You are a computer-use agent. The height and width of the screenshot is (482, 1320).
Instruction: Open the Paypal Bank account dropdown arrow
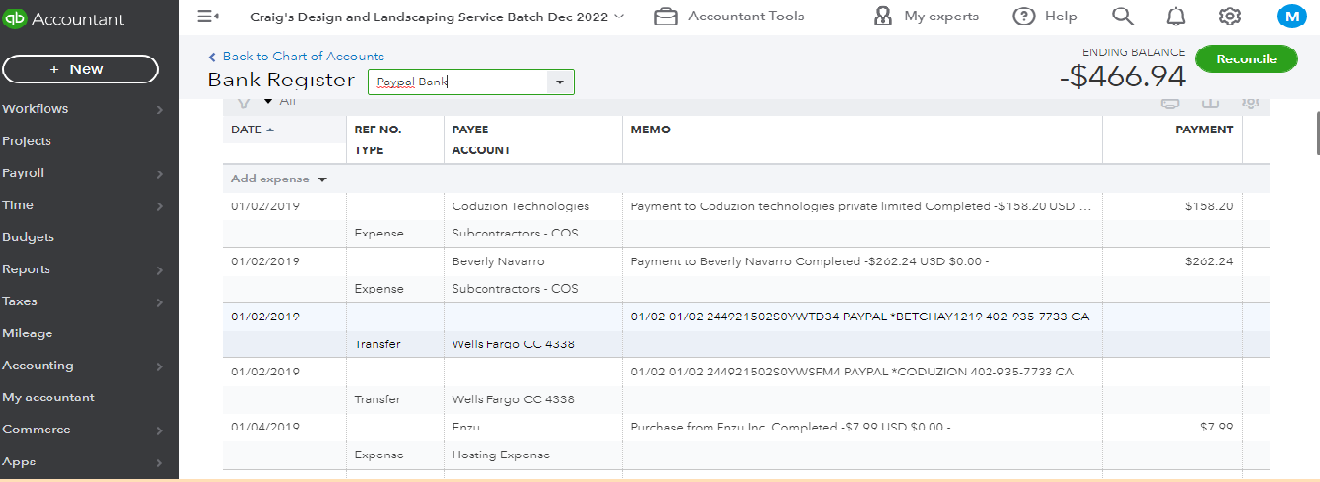tap(560, 82)
